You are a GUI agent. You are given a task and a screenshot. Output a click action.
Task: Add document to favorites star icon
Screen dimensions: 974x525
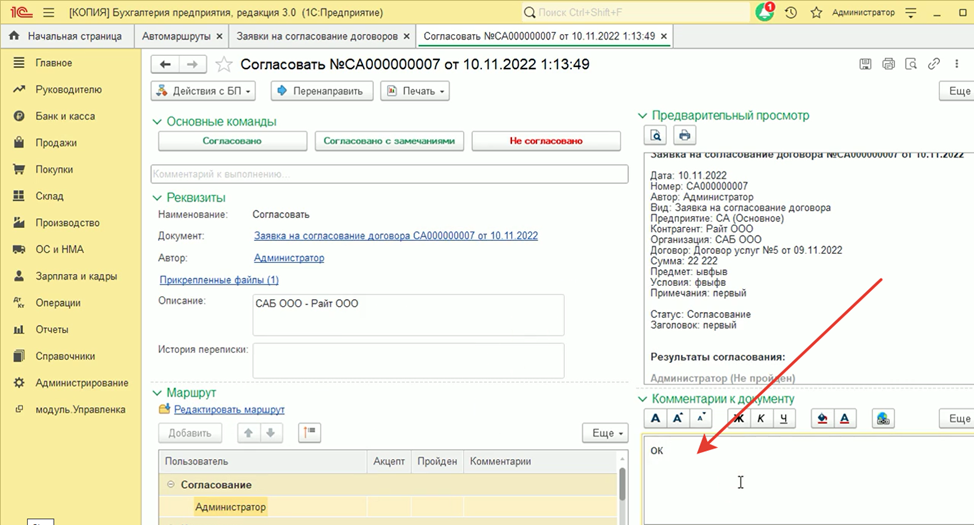point(224,65)
